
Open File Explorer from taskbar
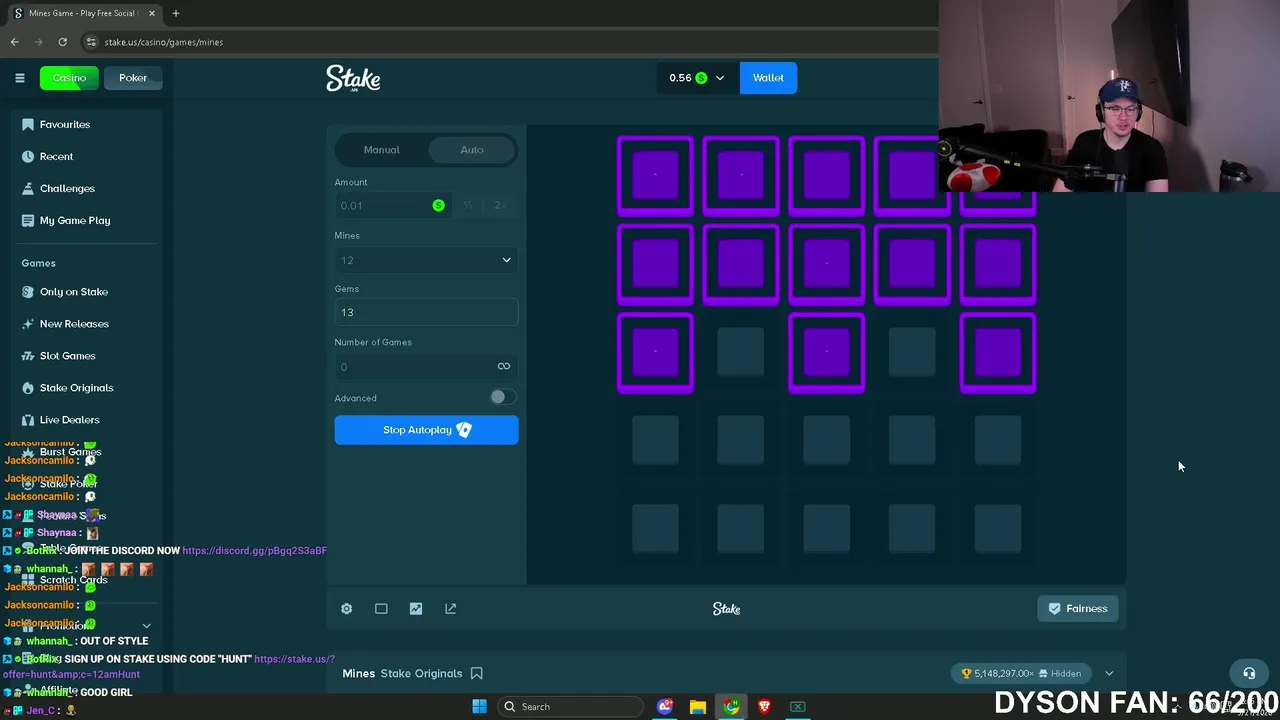click(x=698, y=707)
